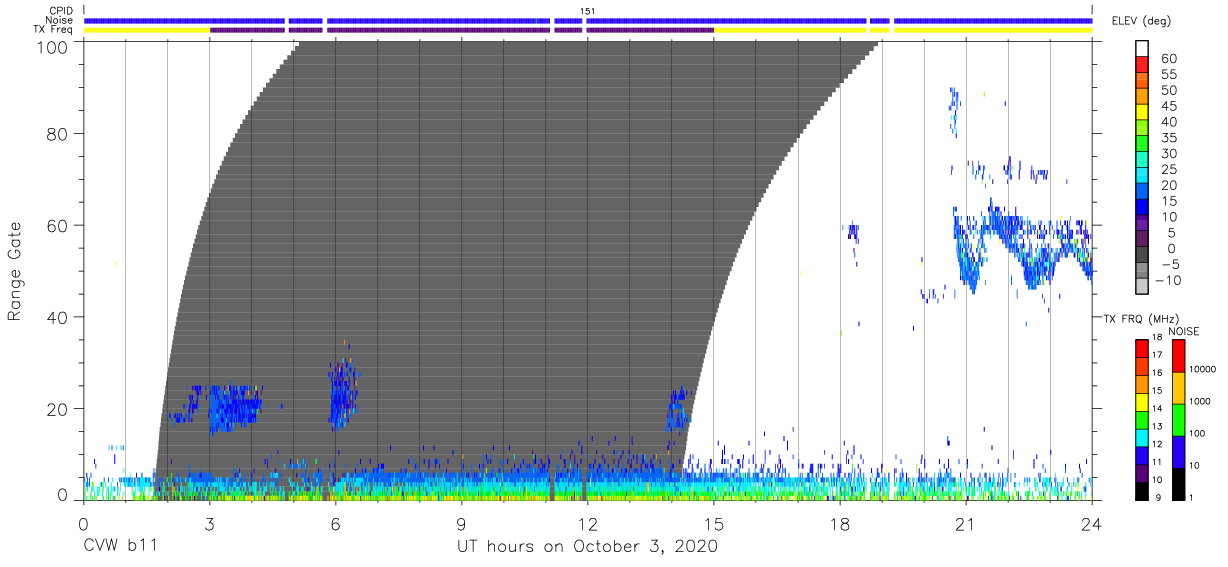The width and height of the screenshot is (1228, 567).
Task: Click the 'CVW b11' radar label
Action: click(120, 547)
